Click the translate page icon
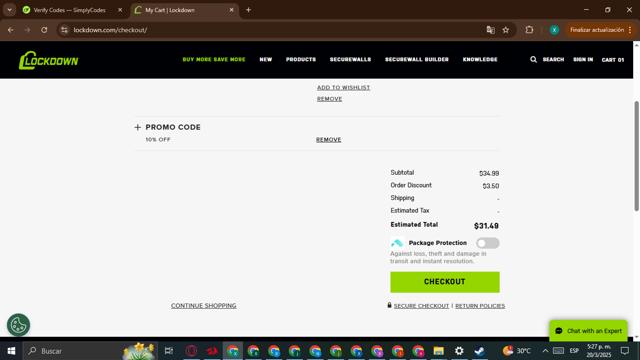 point(490,30)
